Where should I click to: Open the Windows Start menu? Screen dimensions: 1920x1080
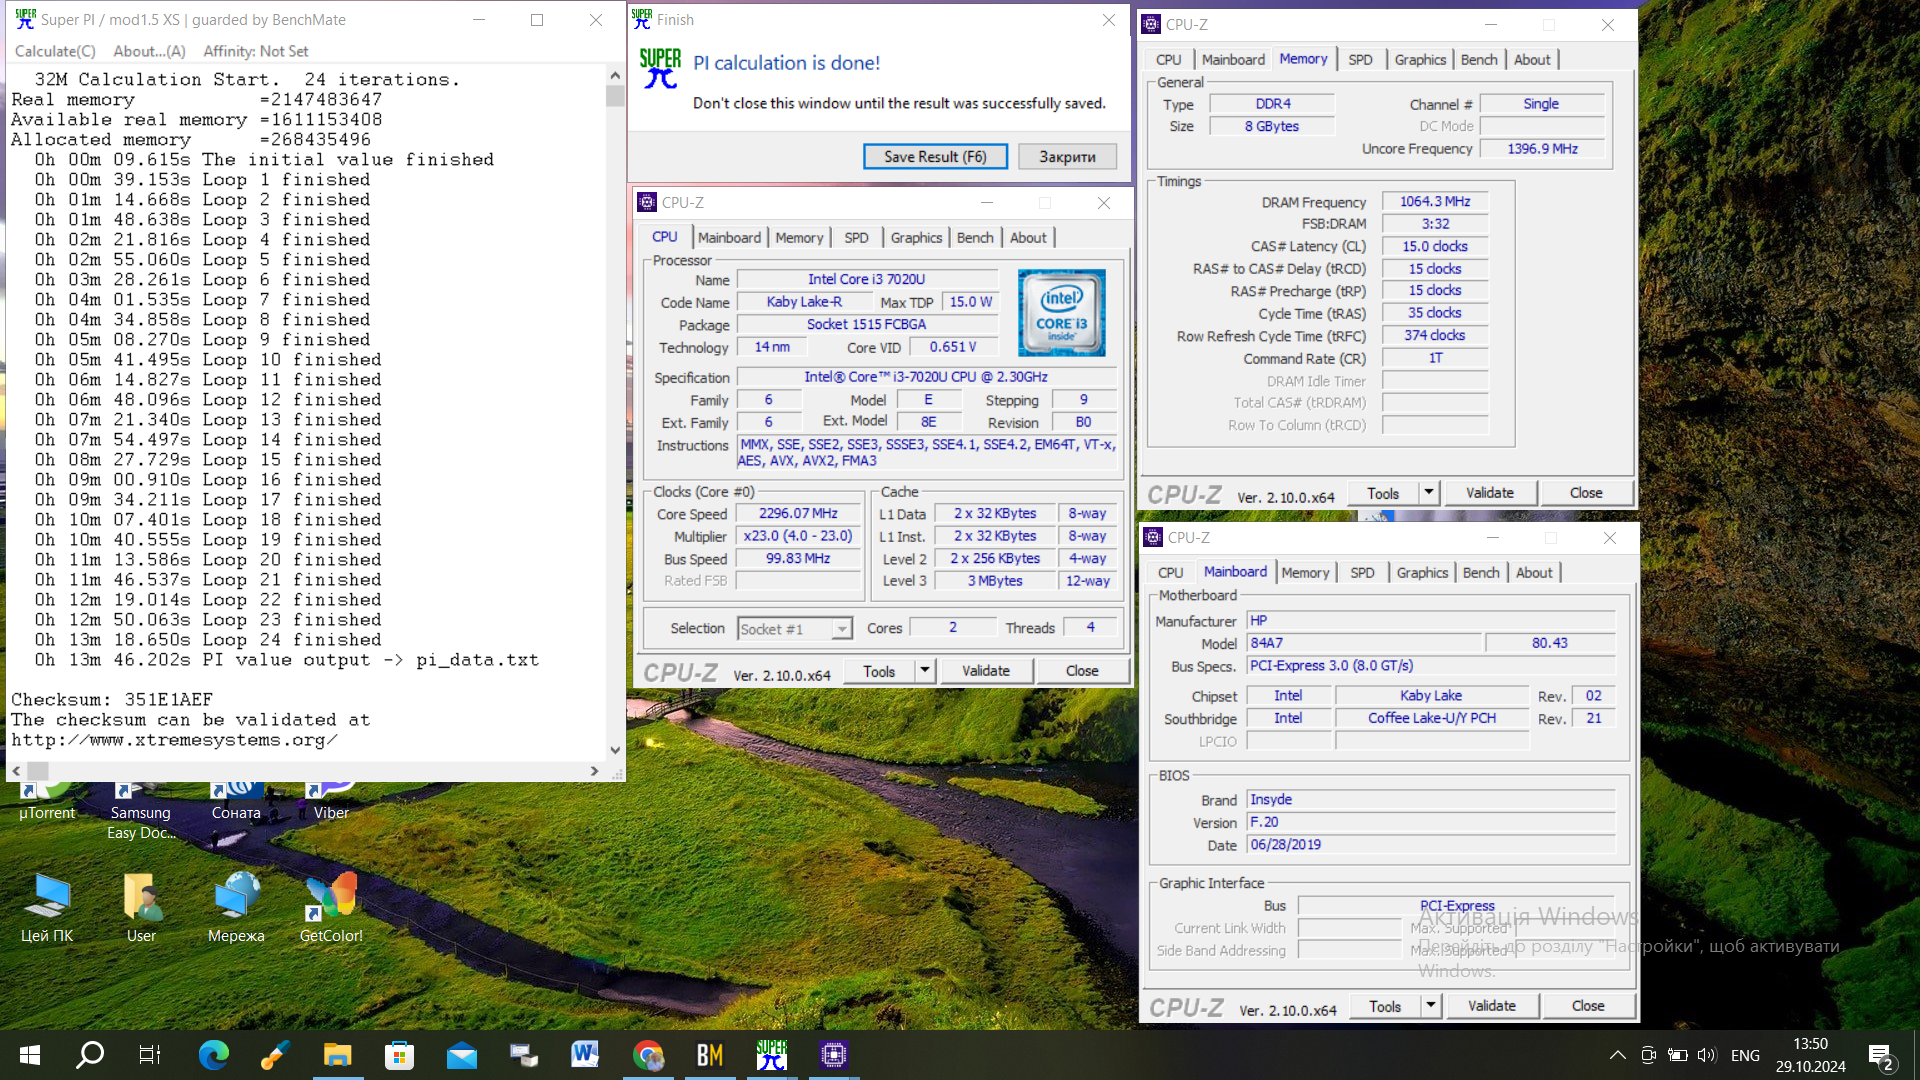[30, 1055]
